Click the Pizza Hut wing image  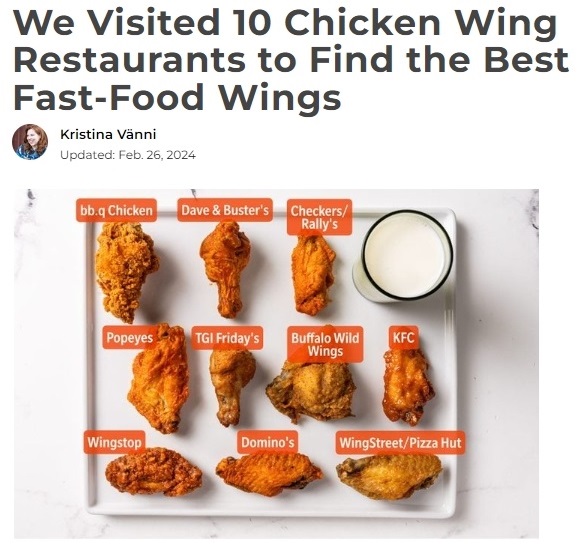coord(389,476)
